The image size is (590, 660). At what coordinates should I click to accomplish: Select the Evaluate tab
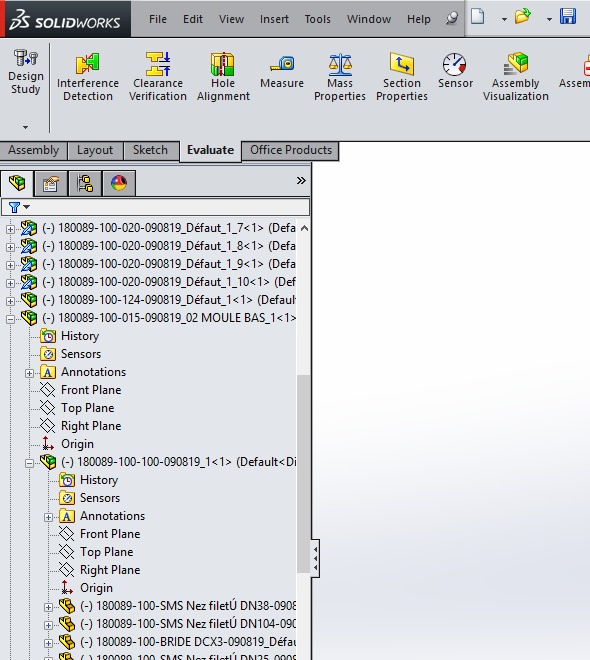(x=210, y=151)
